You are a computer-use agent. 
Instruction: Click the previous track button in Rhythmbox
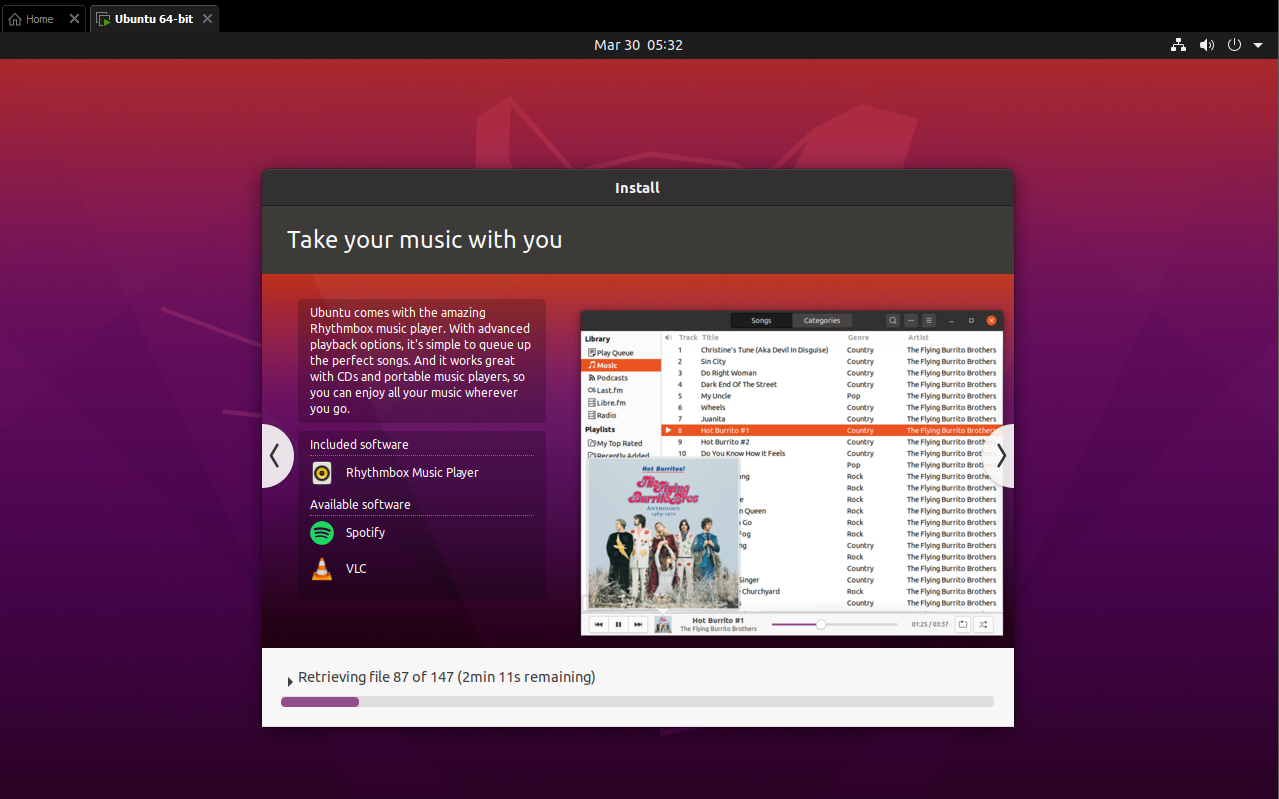pos(599,624)
